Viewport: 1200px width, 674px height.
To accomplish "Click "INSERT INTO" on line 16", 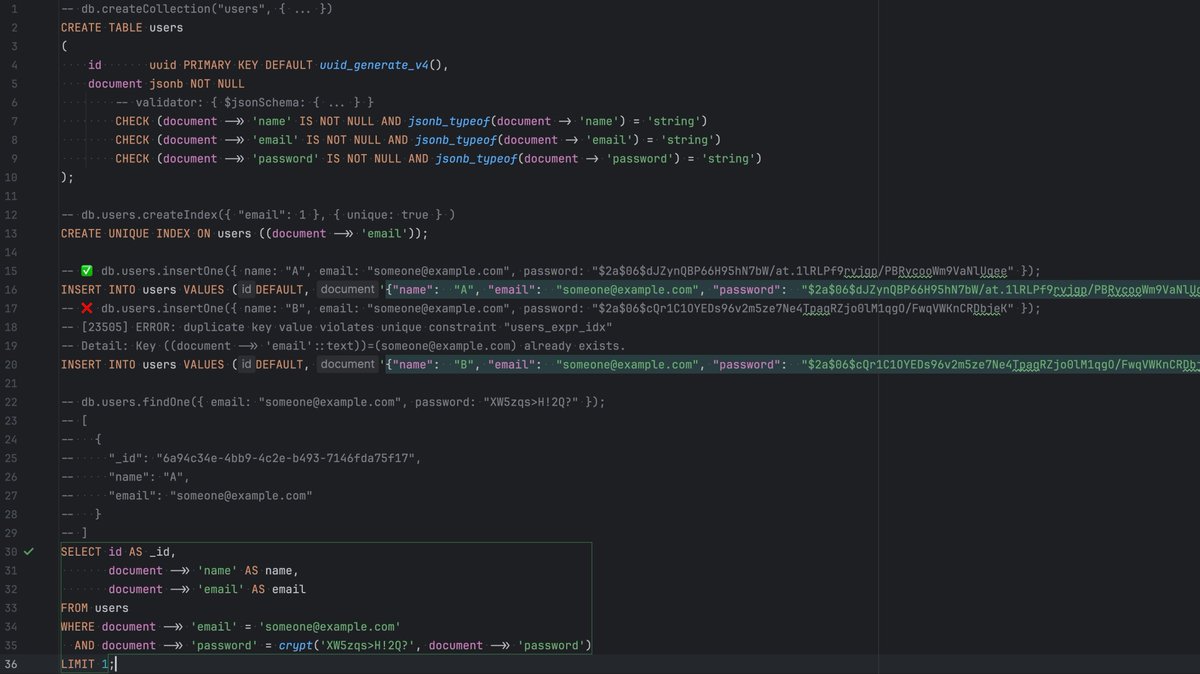I will 98,290.
